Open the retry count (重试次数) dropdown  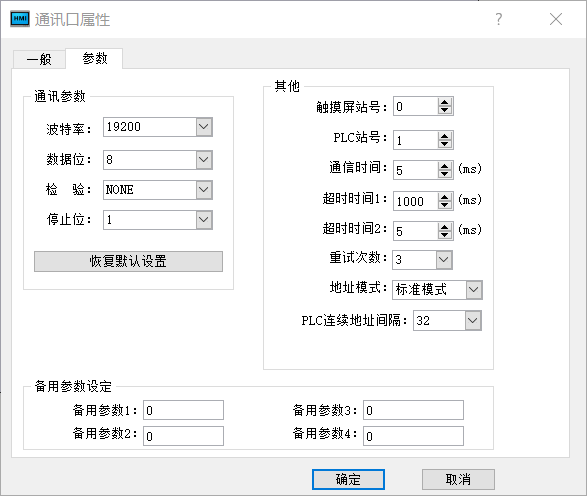444,259
